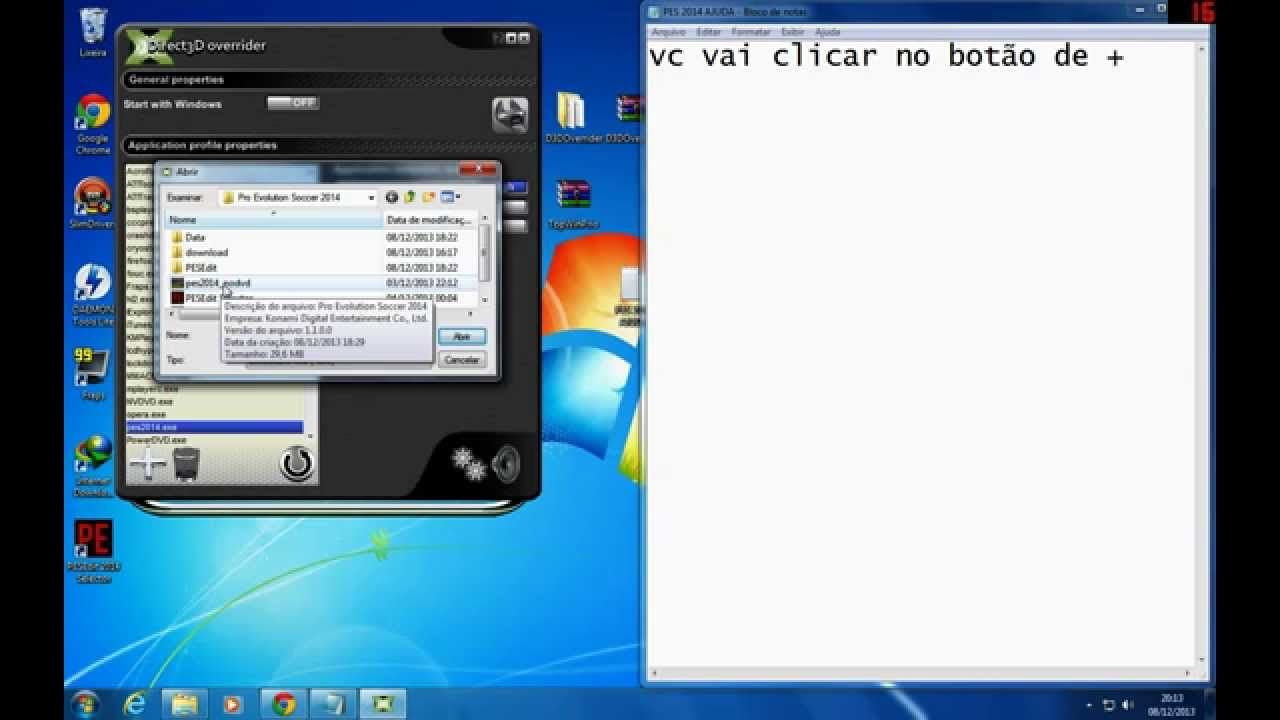Click the up-one-level folder icon in Abrir dialog
This screenshot has height=720, width=1280.
pos(410,198)
